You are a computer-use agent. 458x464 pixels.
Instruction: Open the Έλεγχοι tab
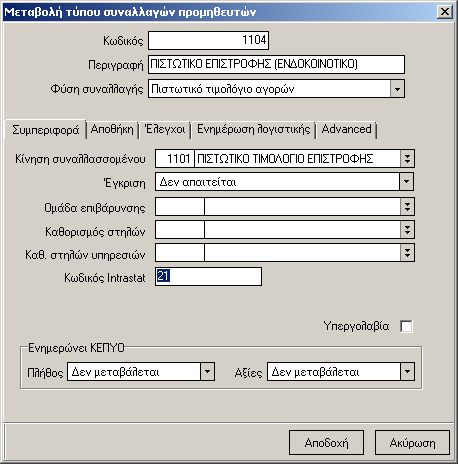pyautogui.click(x=165, y=129)
